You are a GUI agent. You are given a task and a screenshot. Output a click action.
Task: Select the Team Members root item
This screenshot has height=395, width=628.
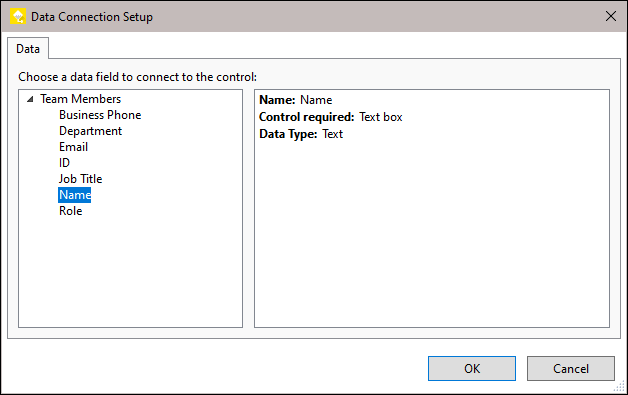[81, 99]
